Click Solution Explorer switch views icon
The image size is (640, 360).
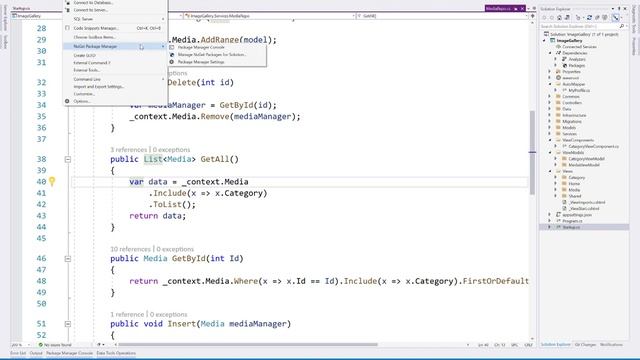567,18
